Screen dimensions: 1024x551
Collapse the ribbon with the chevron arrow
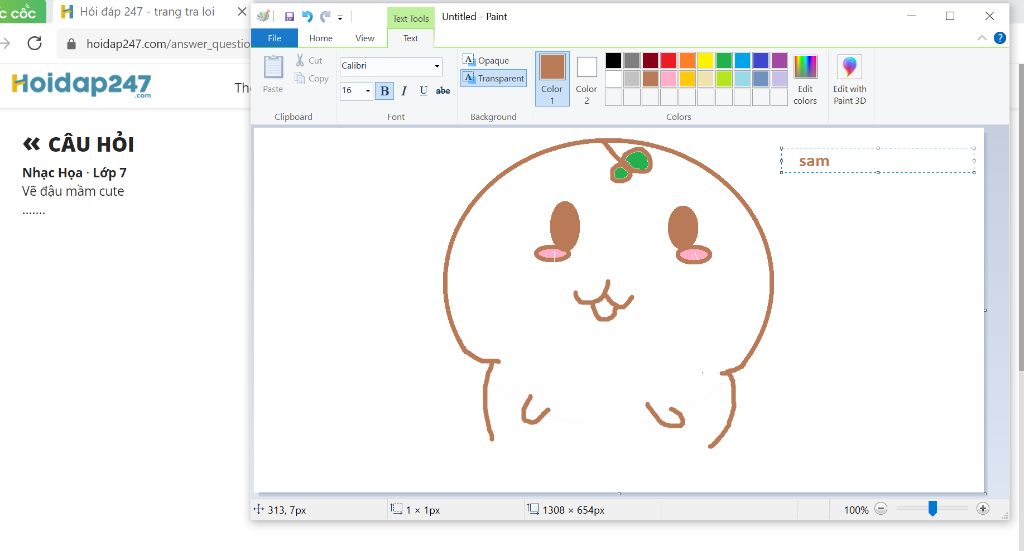point(982,38)
